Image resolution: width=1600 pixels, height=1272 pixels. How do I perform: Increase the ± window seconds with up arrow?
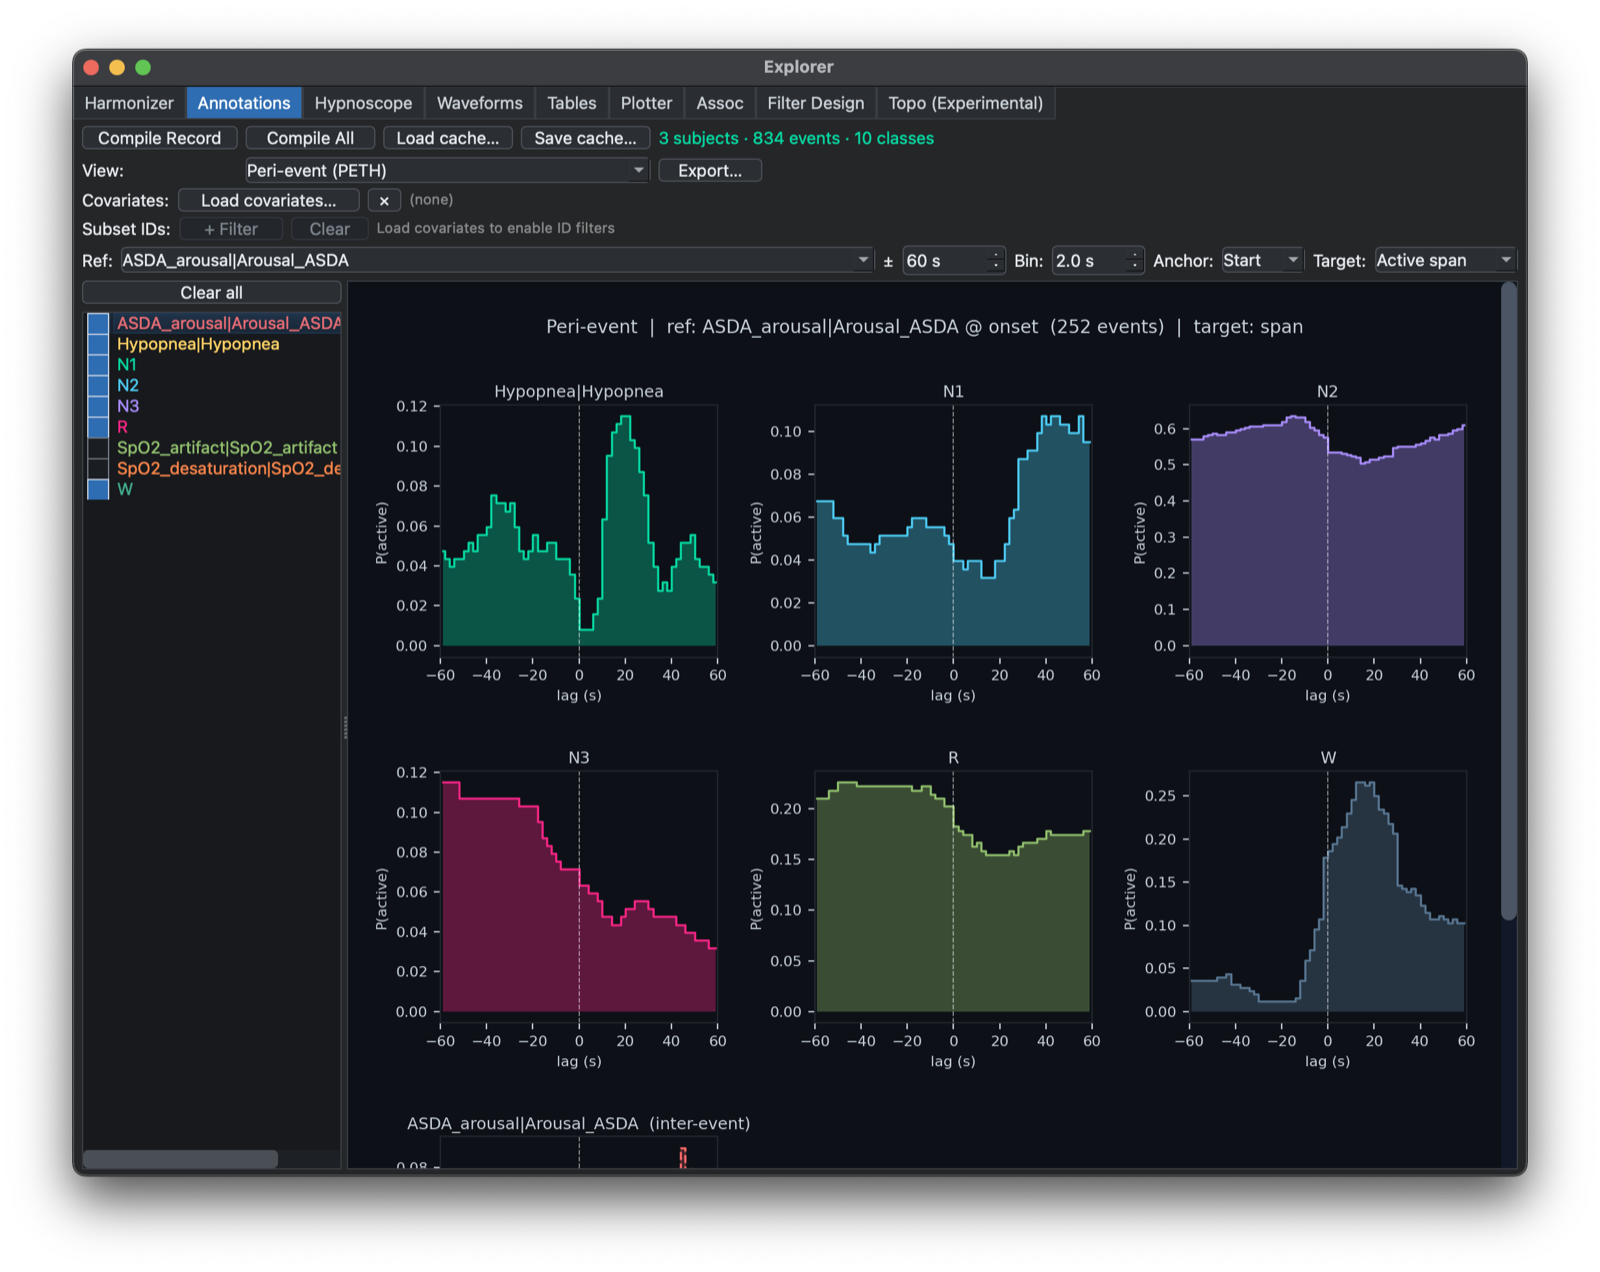[994, 255]
